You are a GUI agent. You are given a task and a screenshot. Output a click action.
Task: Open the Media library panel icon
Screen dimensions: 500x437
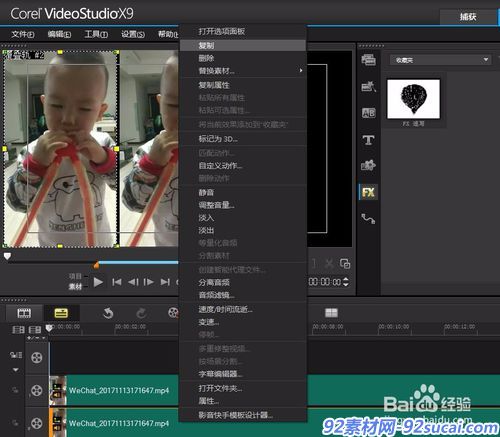point(368,60)
